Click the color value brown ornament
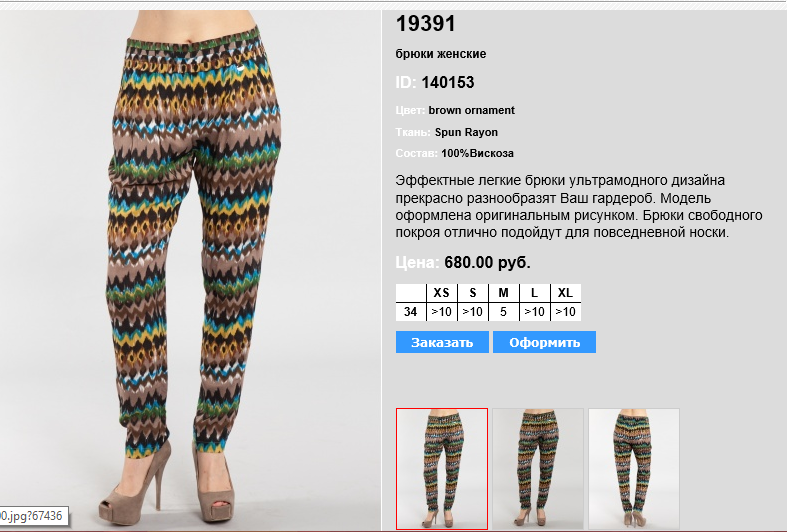This screenshot has width=787, height=532. pyautogui.click(x=471, y=110)
